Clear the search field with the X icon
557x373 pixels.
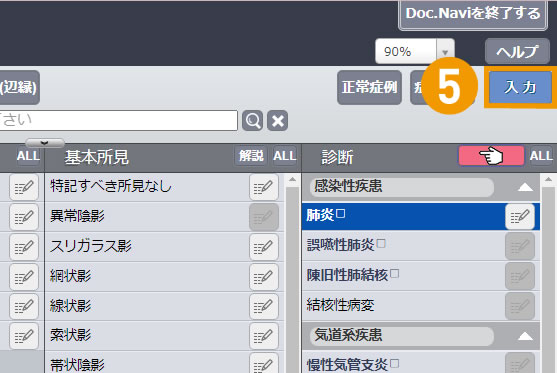click(277, 121)
